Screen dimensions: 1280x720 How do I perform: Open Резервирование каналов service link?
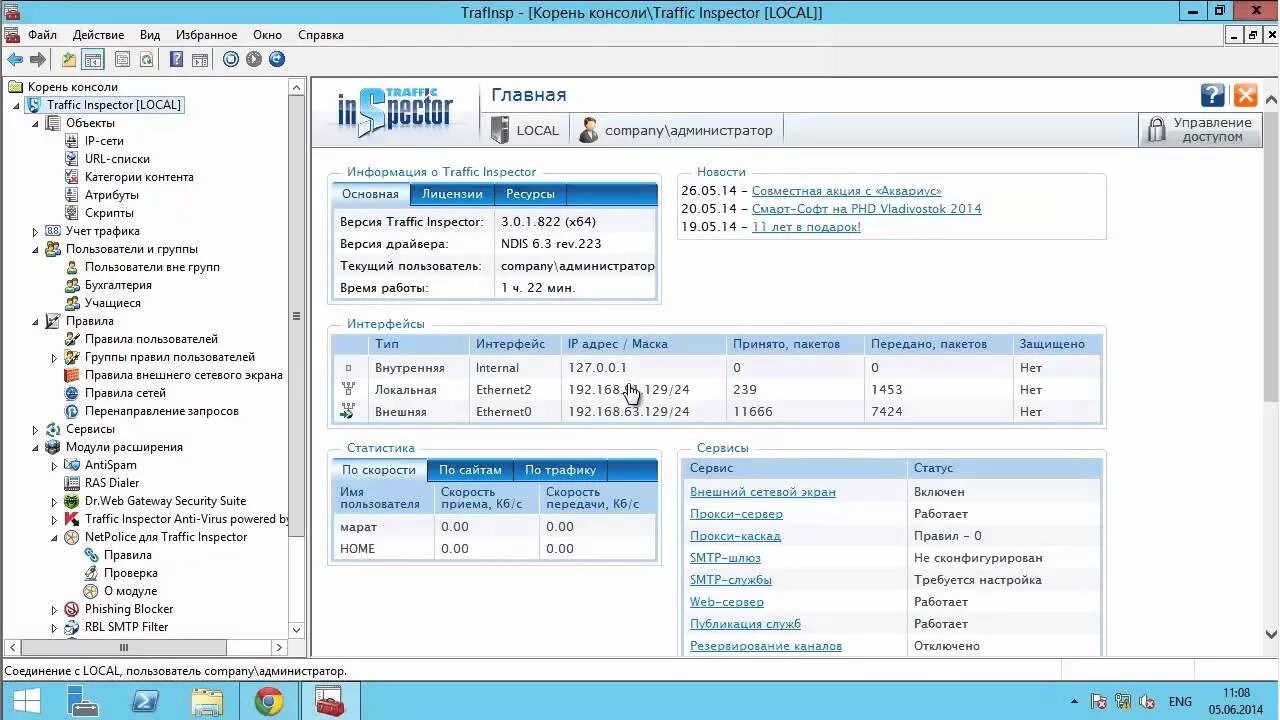(766, 646)
